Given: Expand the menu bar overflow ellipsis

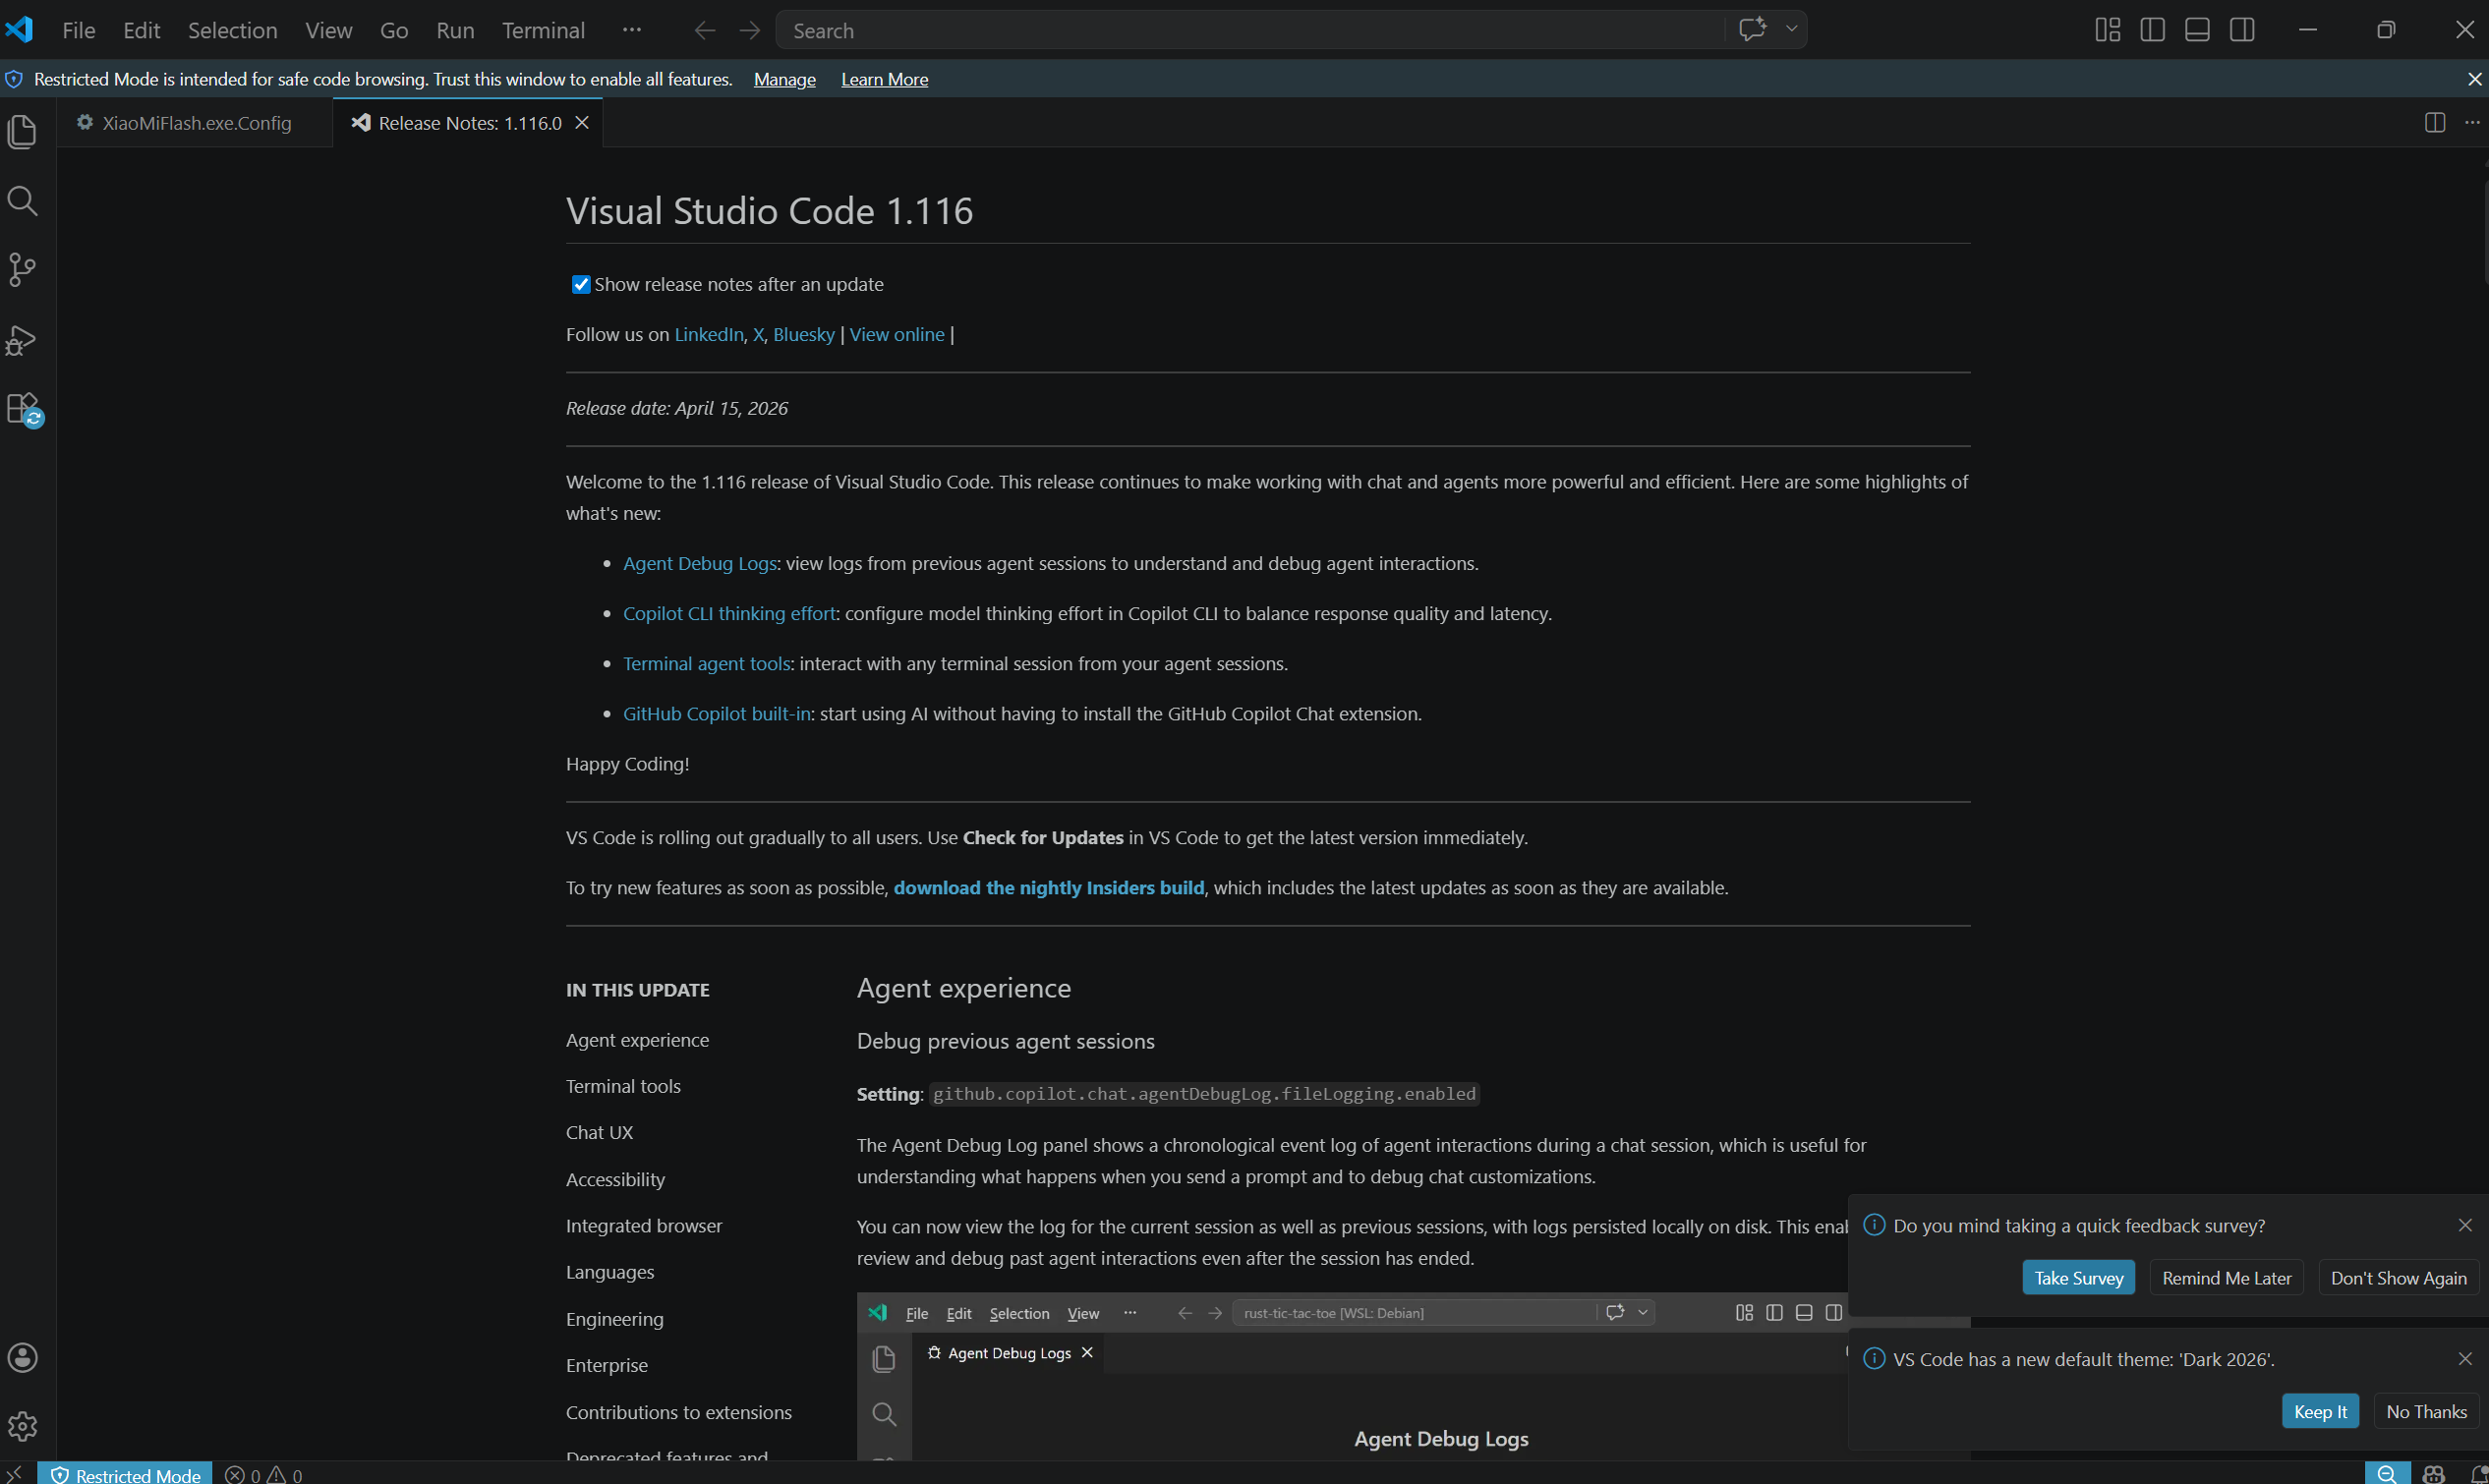Looking at the screenshot, I should tap(631, 30).
